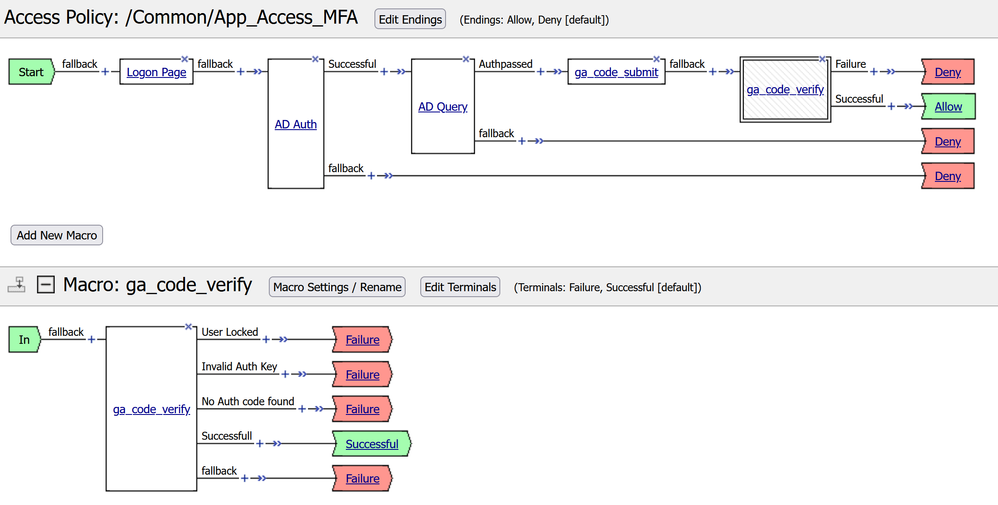Add item on No Auth code found branch
This screenshot has width=998, height=505.
click(302, 409)
